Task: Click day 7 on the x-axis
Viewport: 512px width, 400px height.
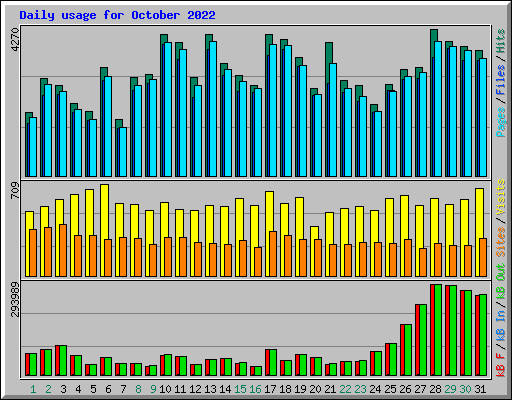Action: click(123, 389)
